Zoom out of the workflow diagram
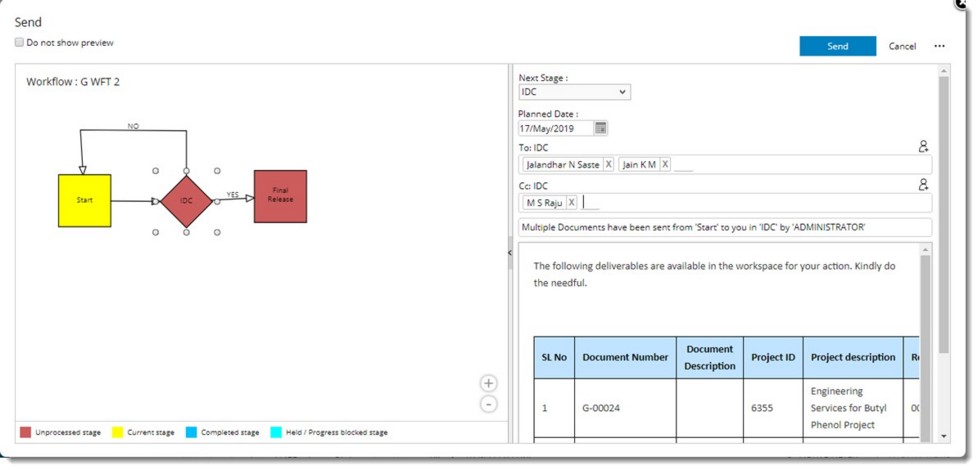This screenshot has width=978, height=470. coord(488,404)
